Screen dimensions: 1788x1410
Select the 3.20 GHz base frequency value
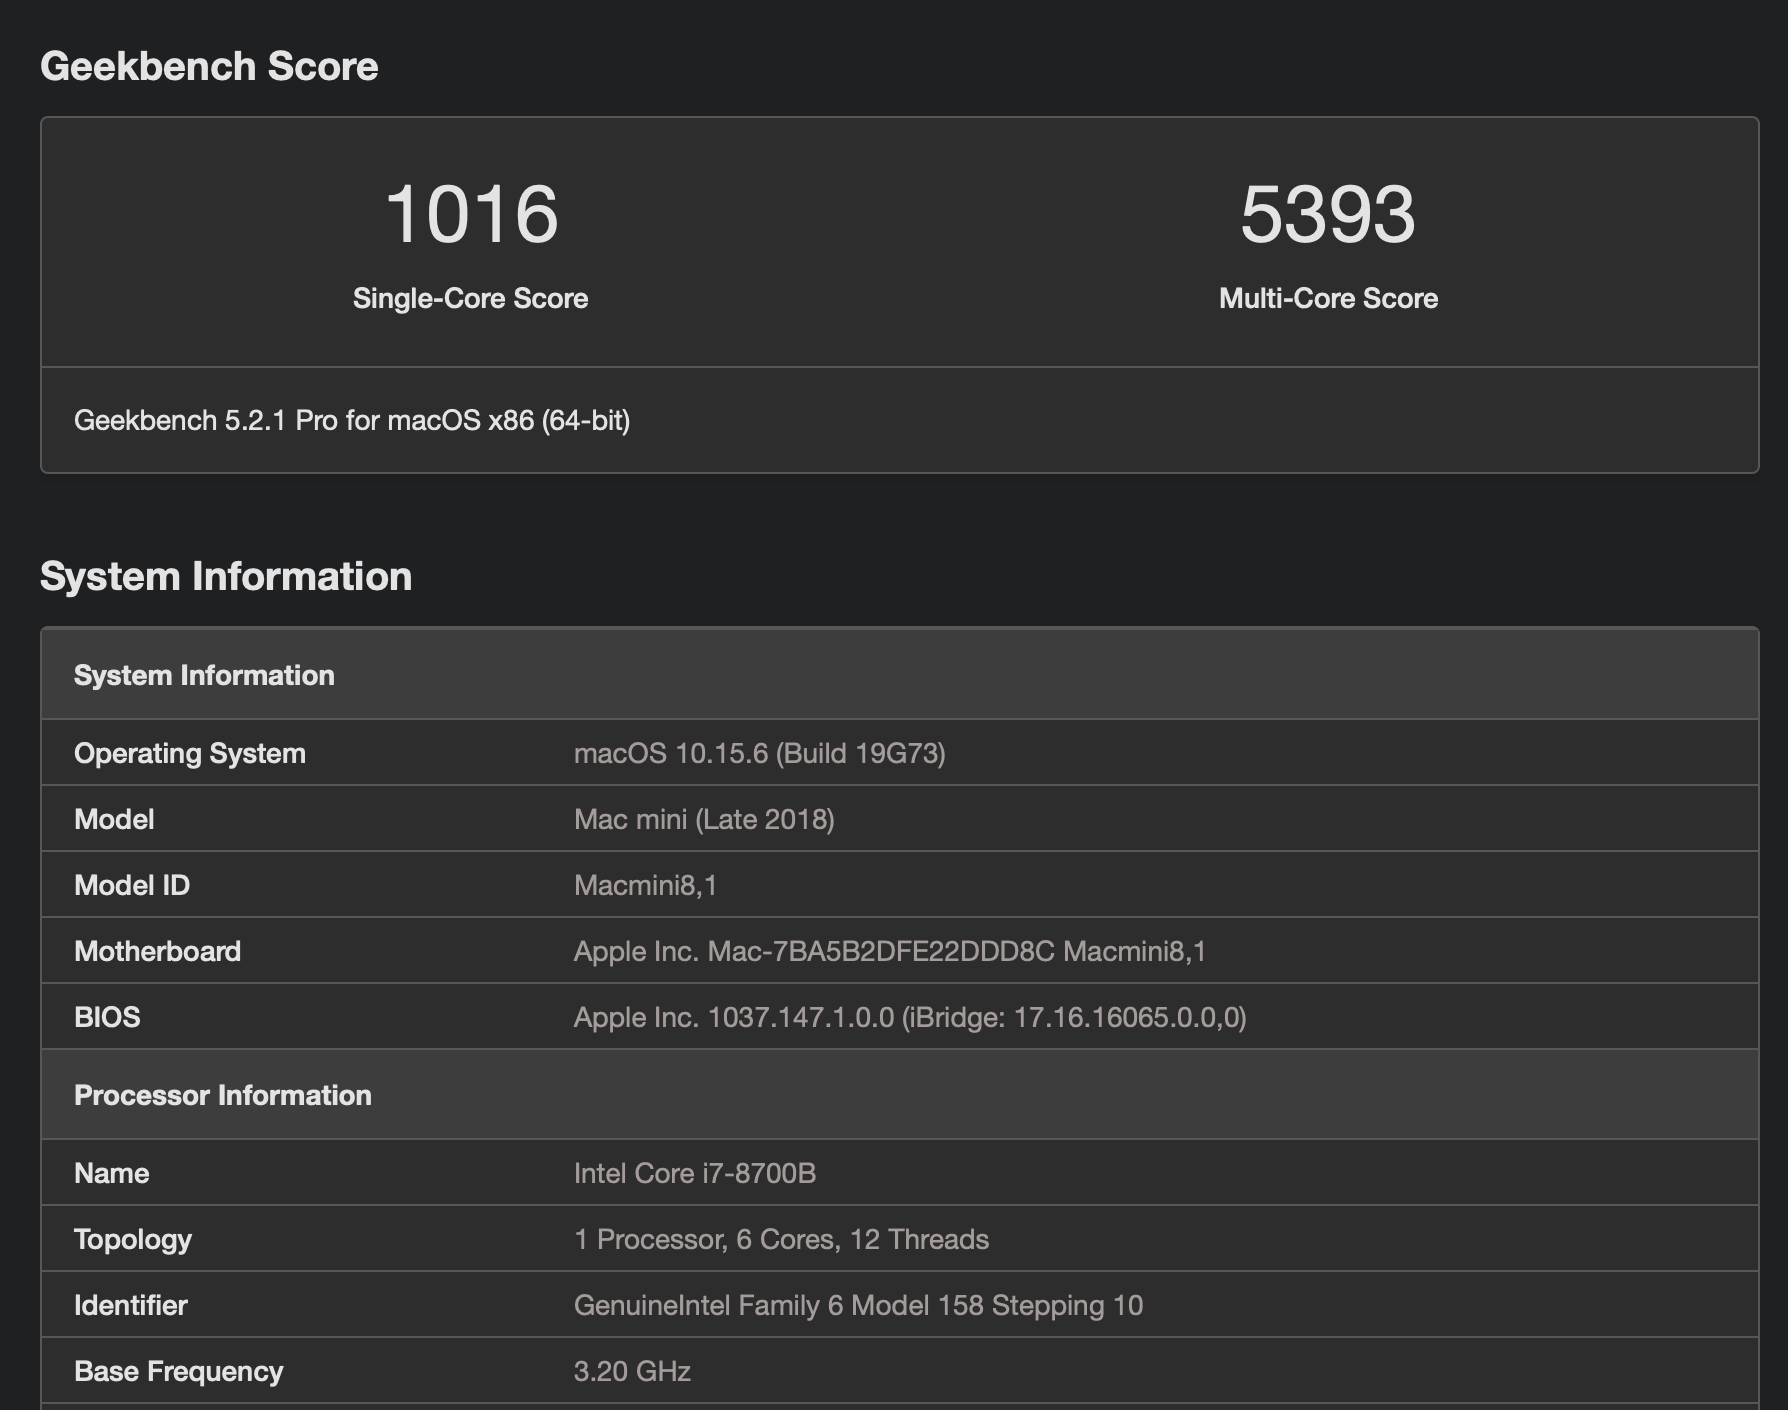632,1371
